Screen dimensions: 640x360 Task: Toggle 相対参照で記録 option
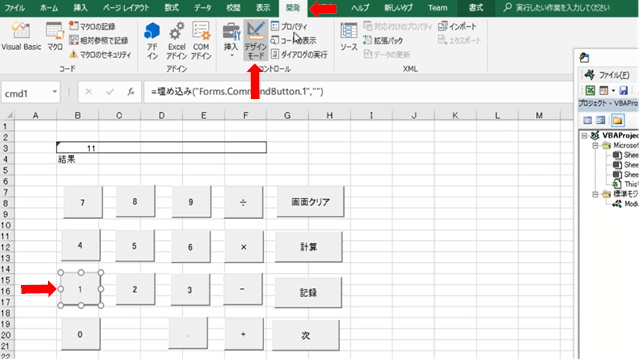(x=98, y=40)
